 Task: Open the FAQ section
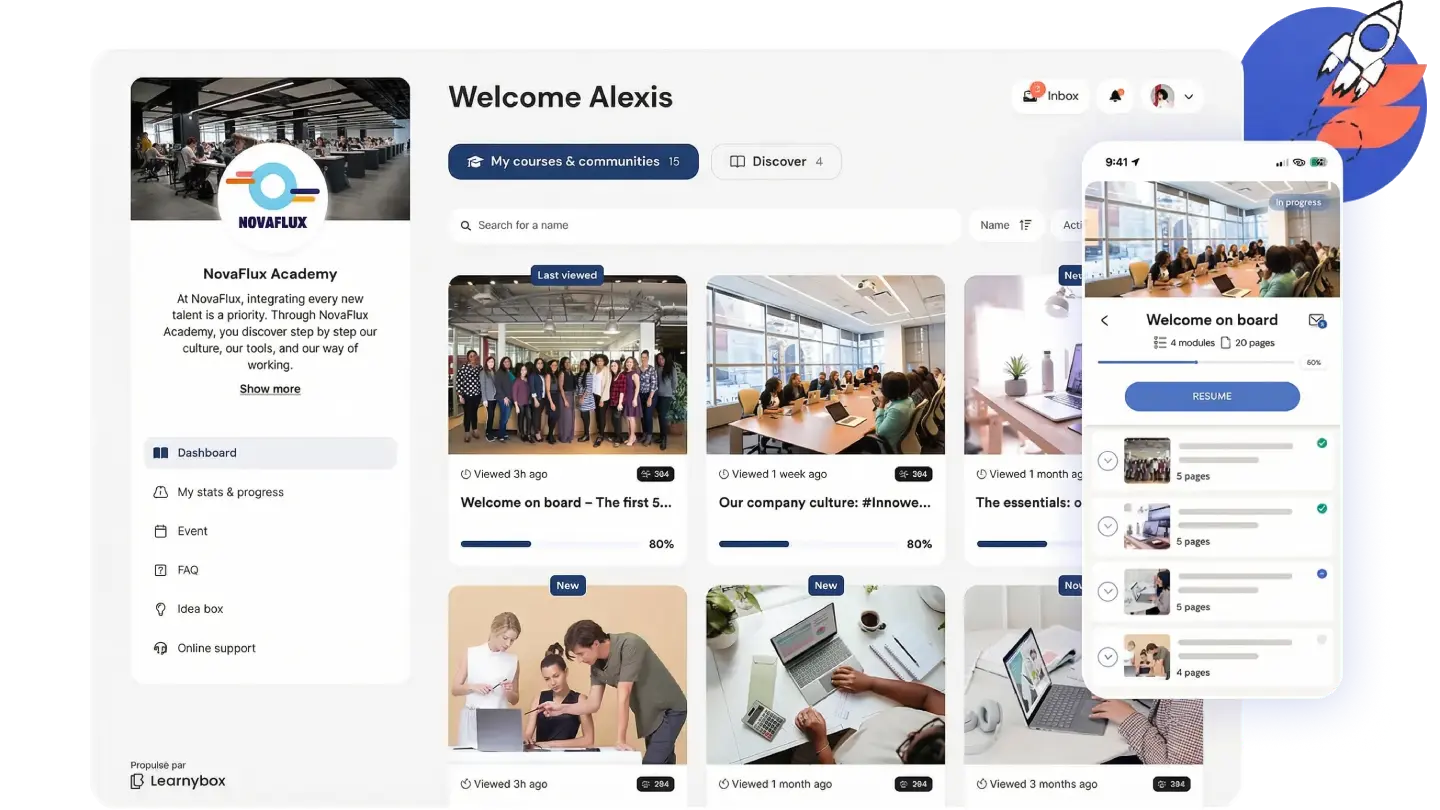click(186, 569)
